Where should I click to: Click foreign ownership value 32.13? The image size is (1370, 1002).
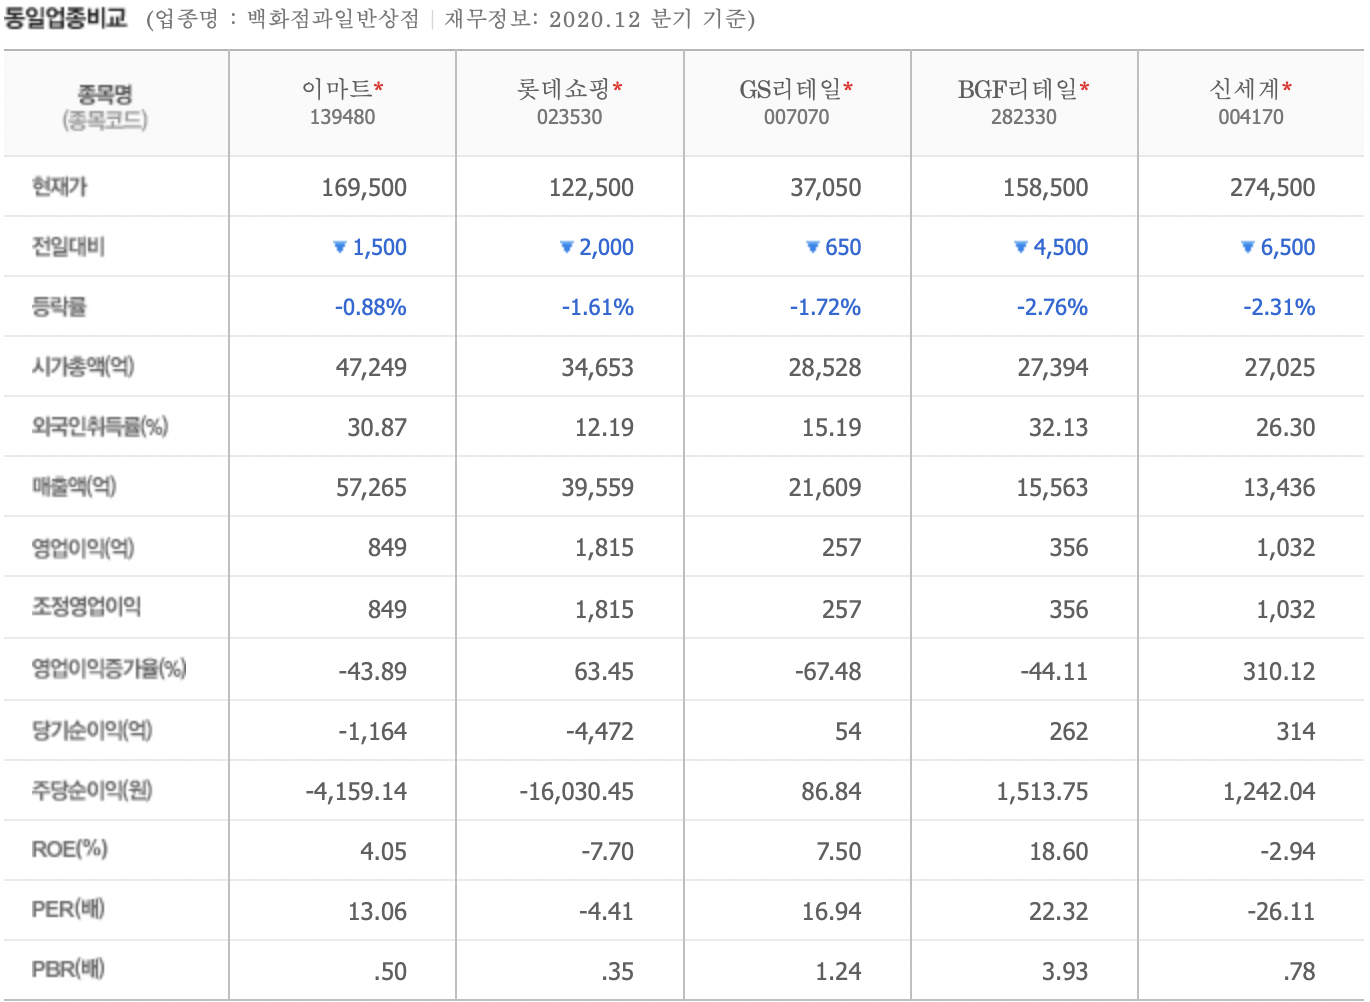click(1059, 428)
